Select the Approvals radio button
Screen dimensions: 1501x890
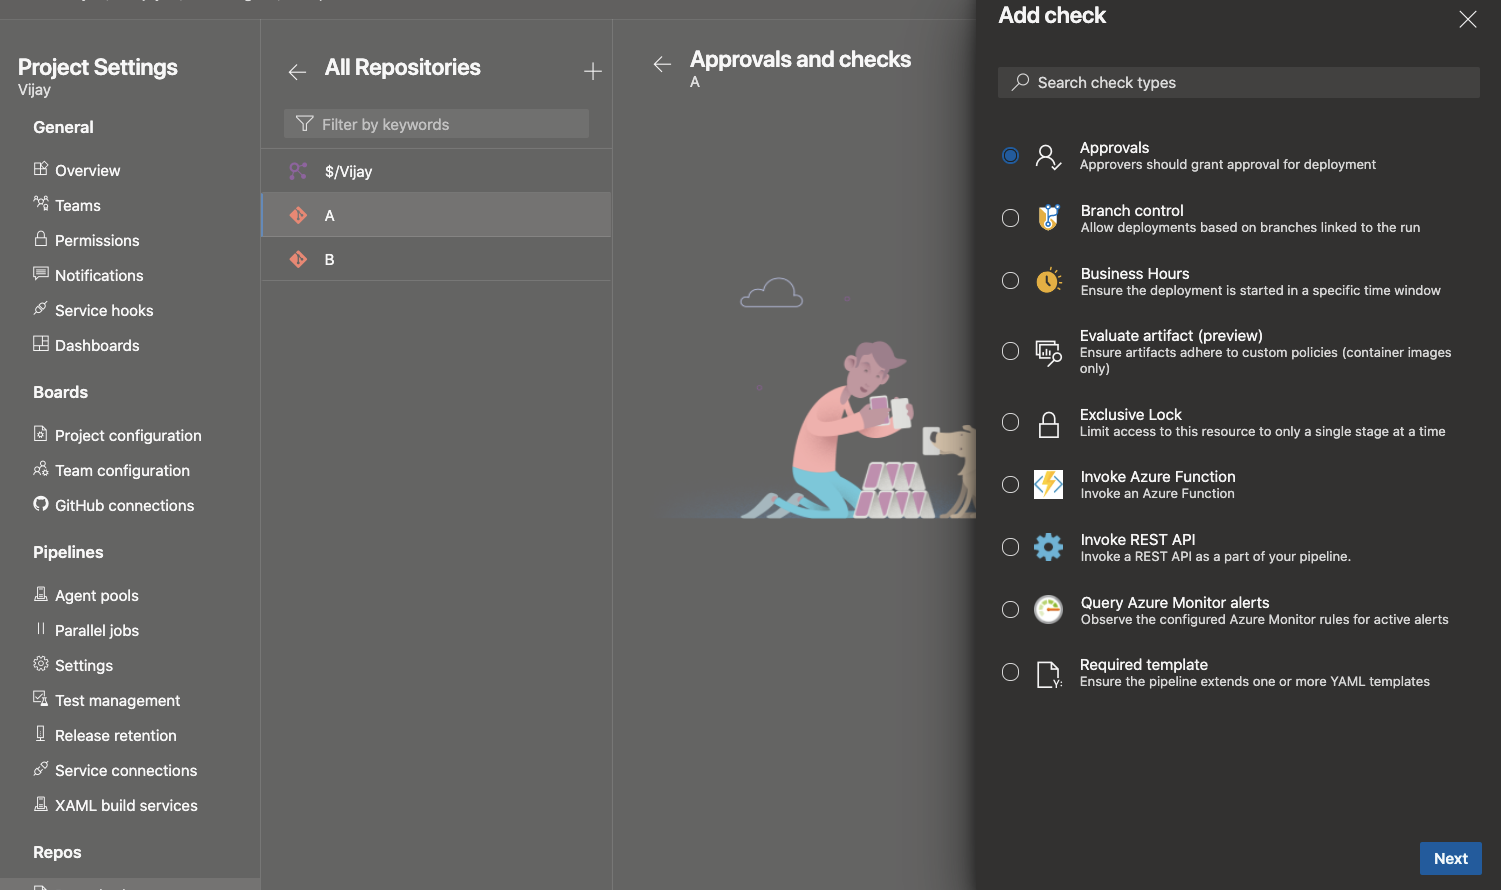pos(1010,156)
